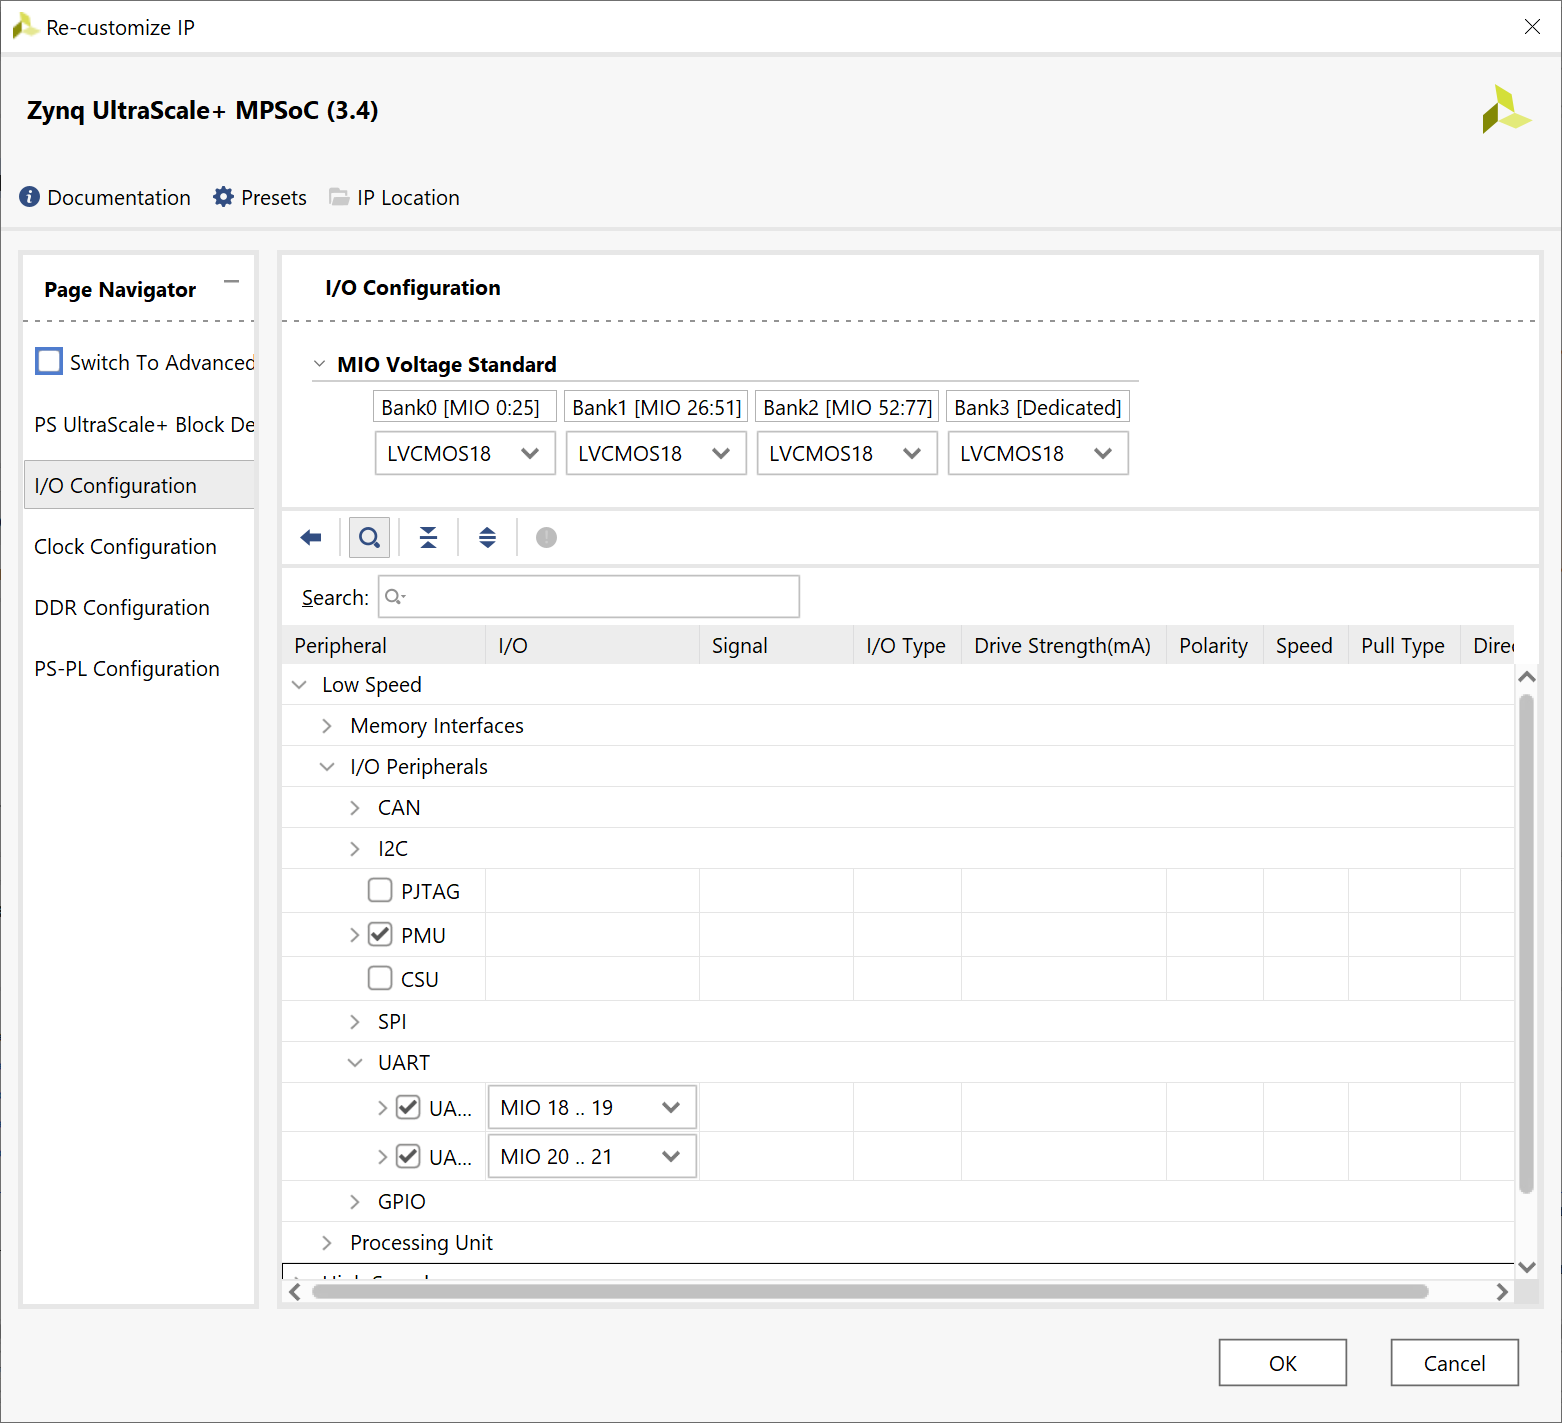Open the MIO 18 .. 19 dropdown
This screenshot has height=1423, width=1562.
[592, 1107]
